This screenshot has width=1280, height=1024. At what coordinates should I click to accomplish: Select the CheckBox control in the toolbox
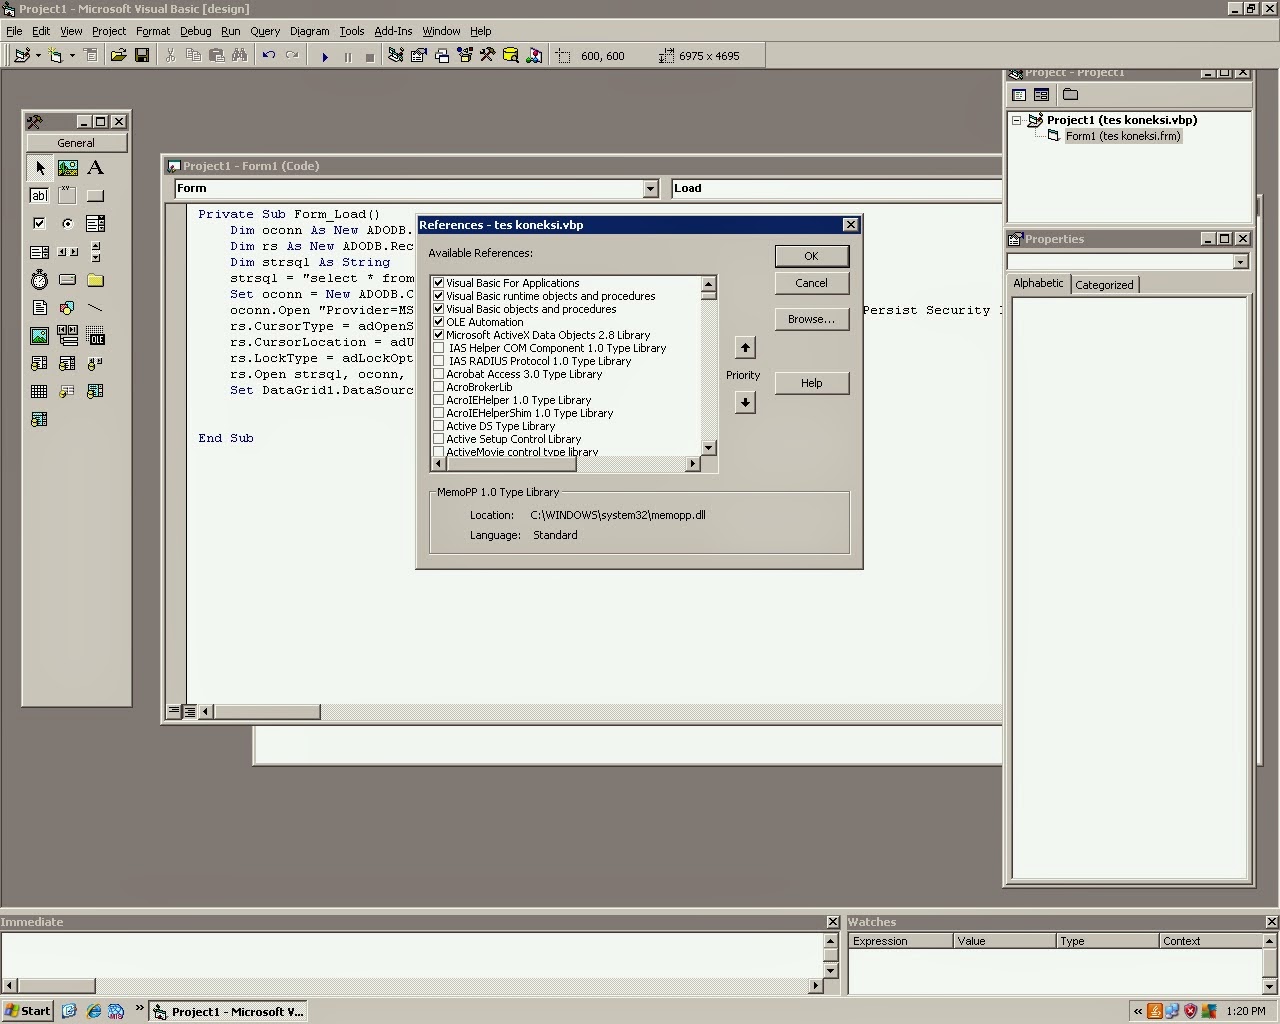pos(39,224)
